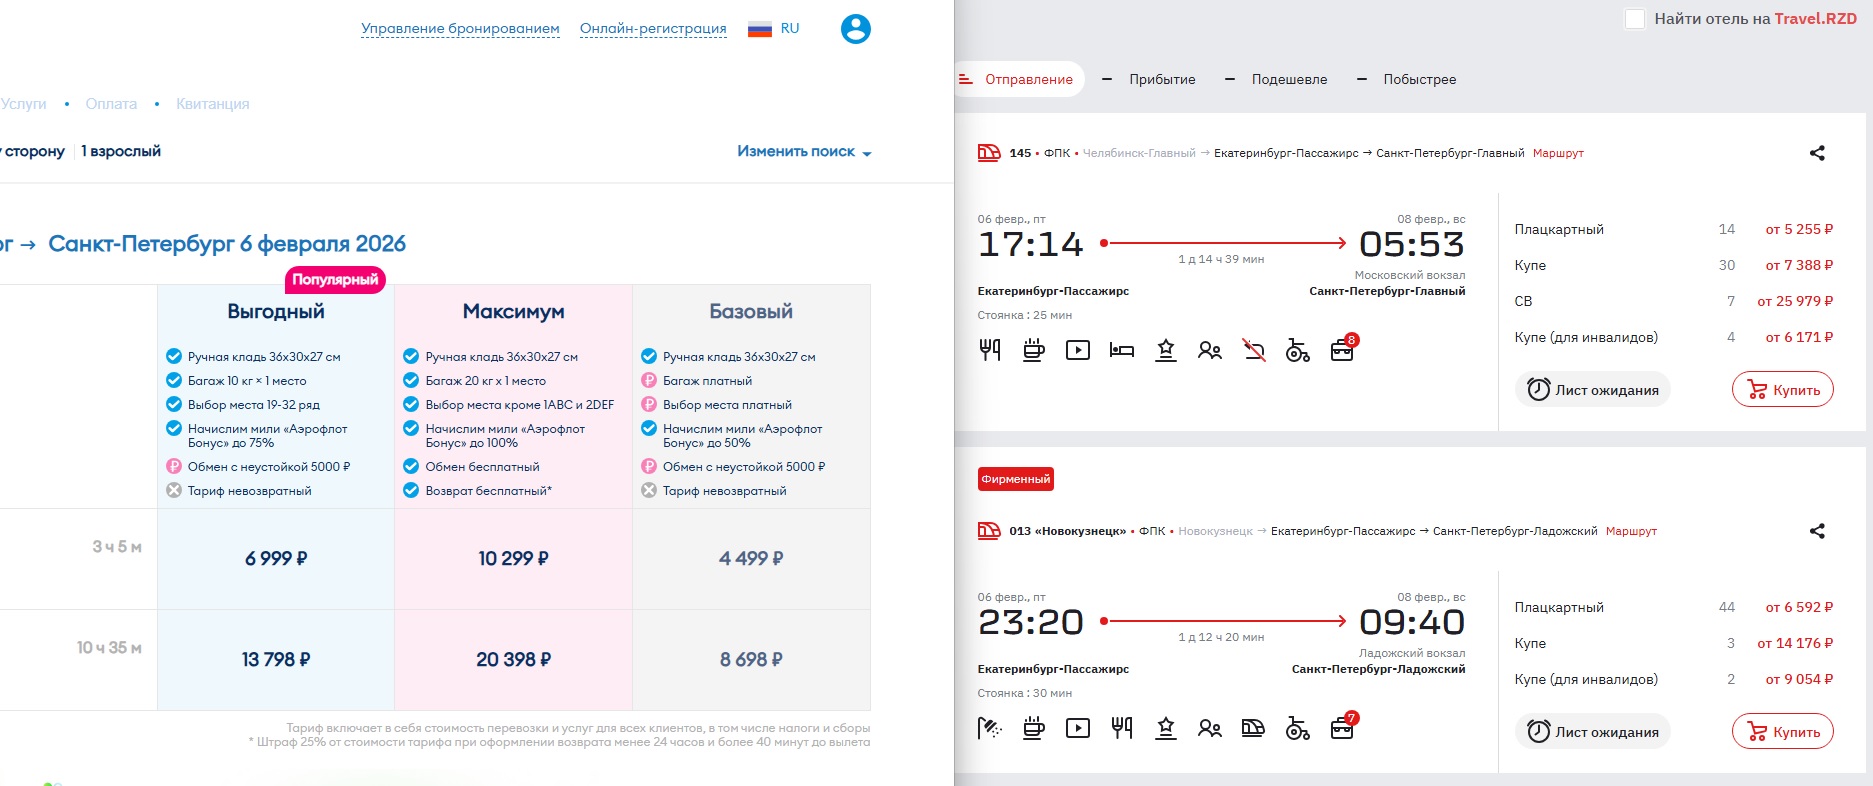This screenshot has height=786, width=1873.
Task: Click Лист ожидания for train 145
Action: coord(1592,390)
